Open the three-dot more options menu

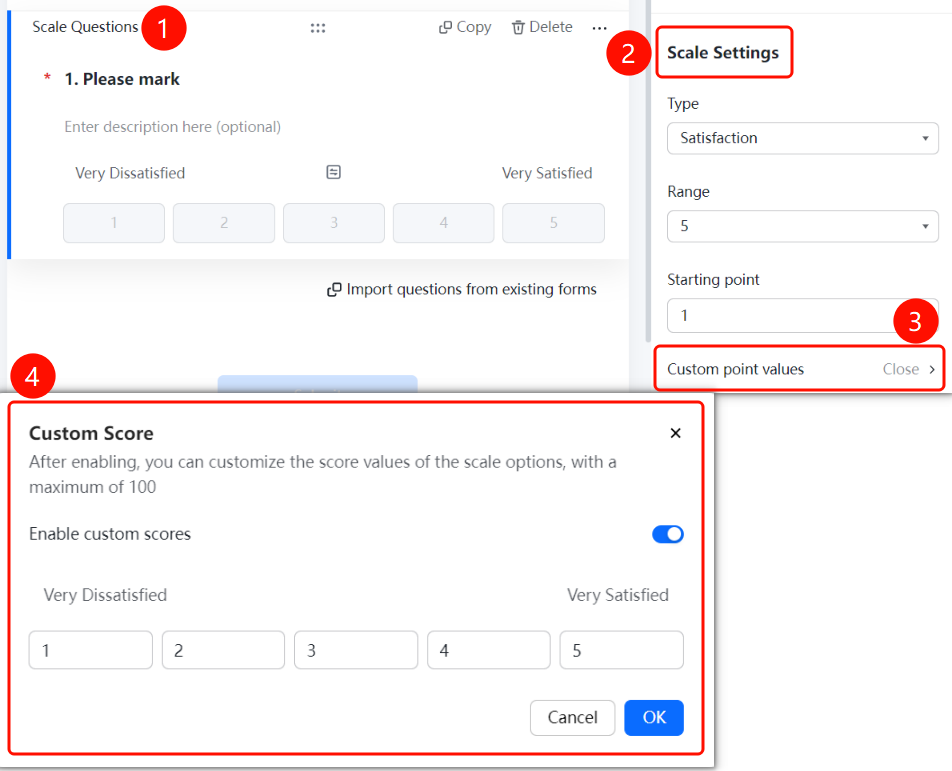(599, 28)
